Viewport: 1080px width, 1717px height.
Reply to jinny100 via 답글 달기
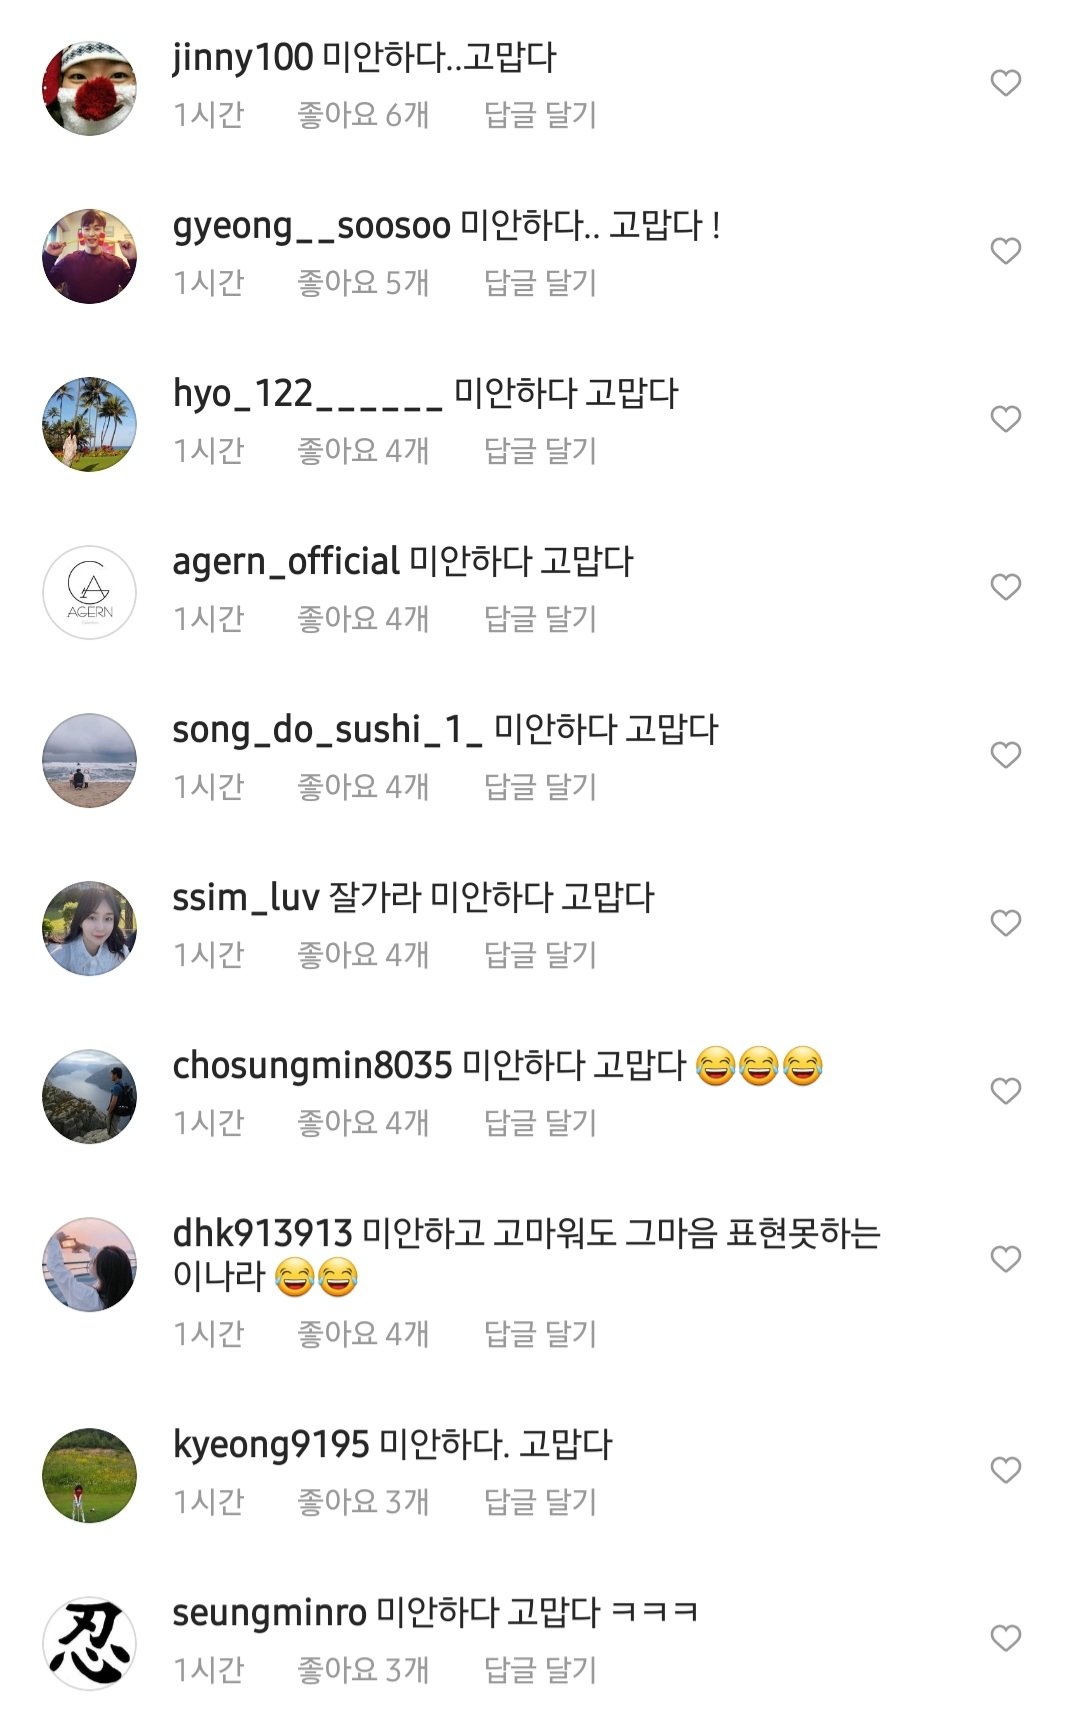click(x=540, y=115)
